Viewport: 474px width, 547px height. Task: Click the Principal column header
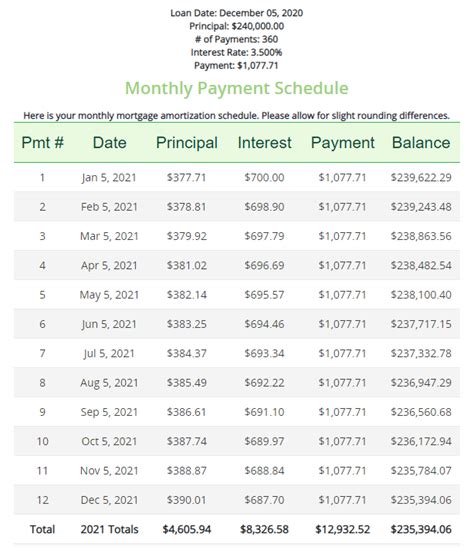187,143
